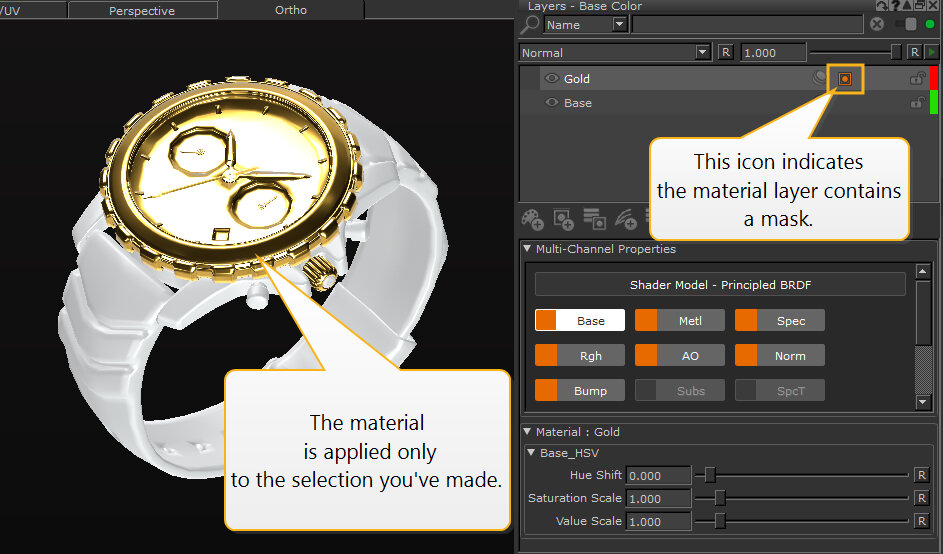The image size is (943, 554).
Task: Unlock the Gold layer padlock
Action: click(x=915, y=79)
